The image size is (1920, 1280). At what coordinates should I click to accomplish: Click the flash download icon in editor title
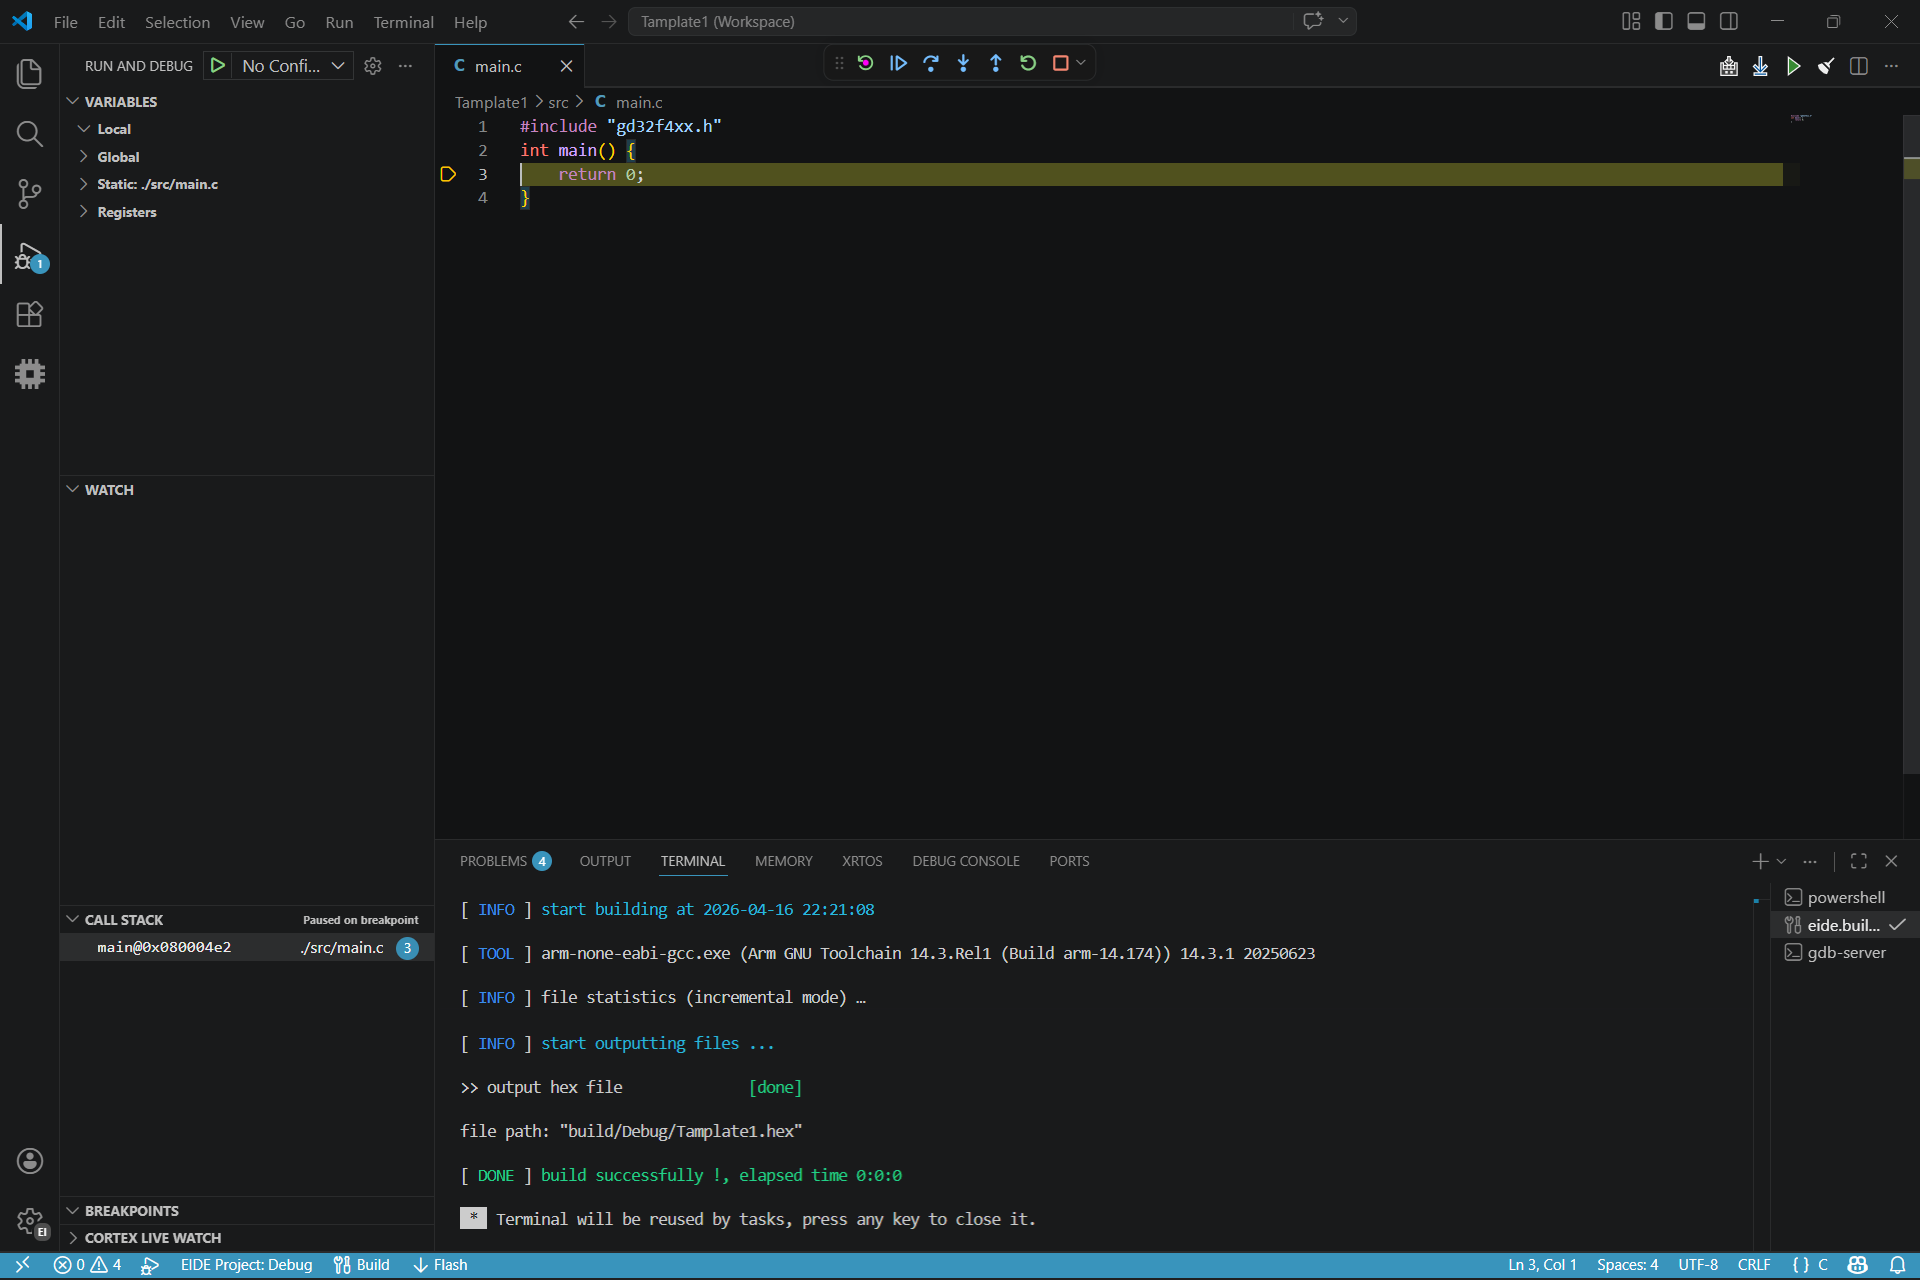tap(1761, 66)
